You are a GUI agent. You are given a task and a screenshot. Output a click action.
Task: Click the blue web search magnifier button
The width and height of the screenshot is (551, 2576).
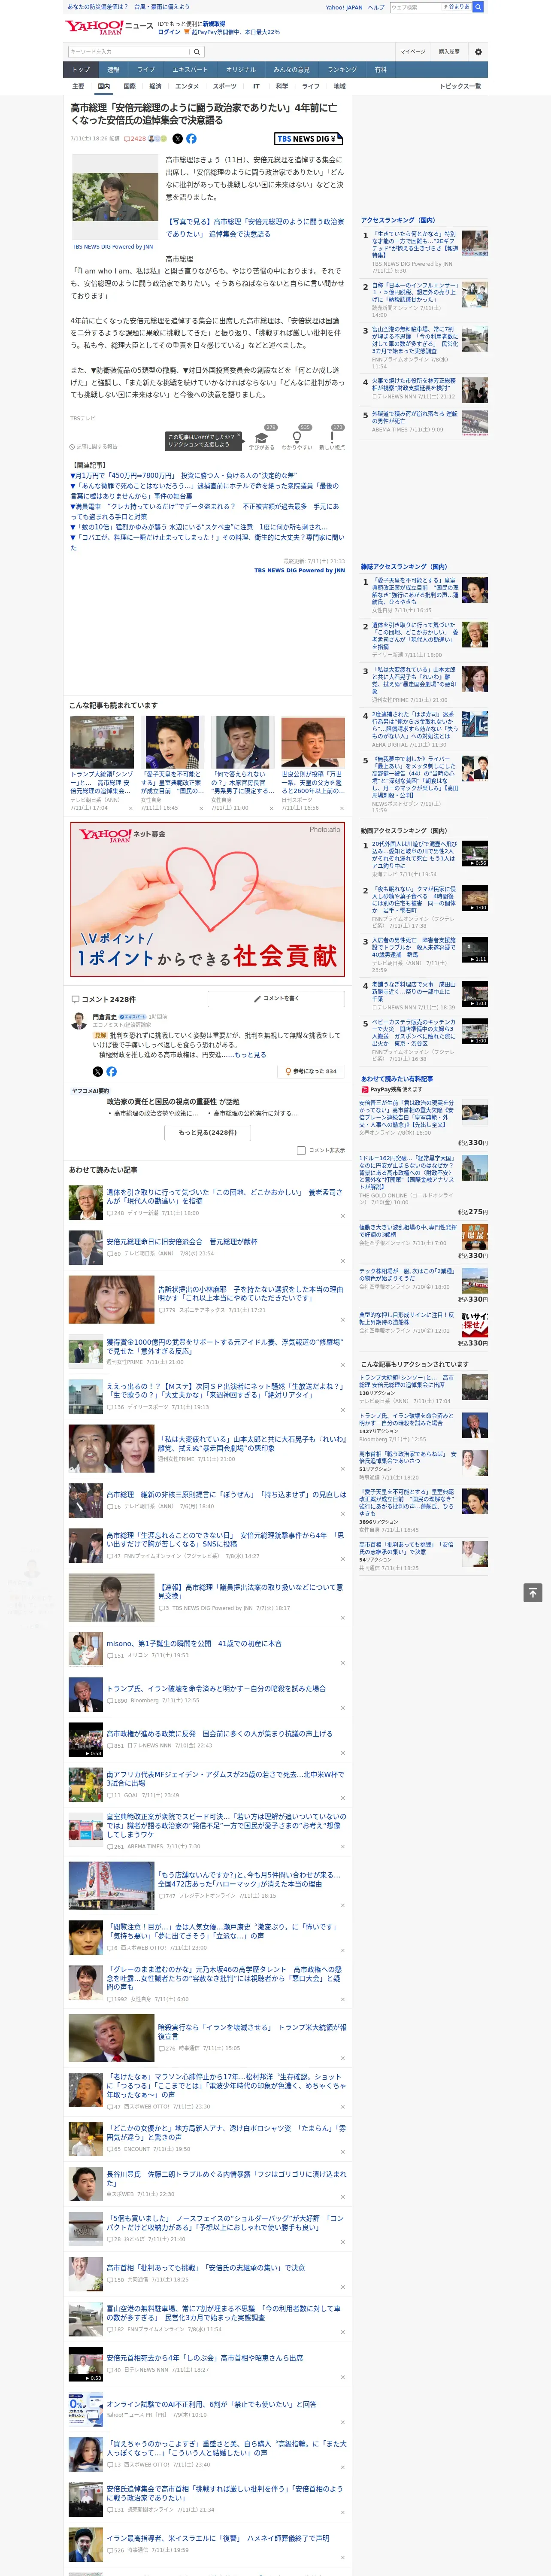[478, 7]
